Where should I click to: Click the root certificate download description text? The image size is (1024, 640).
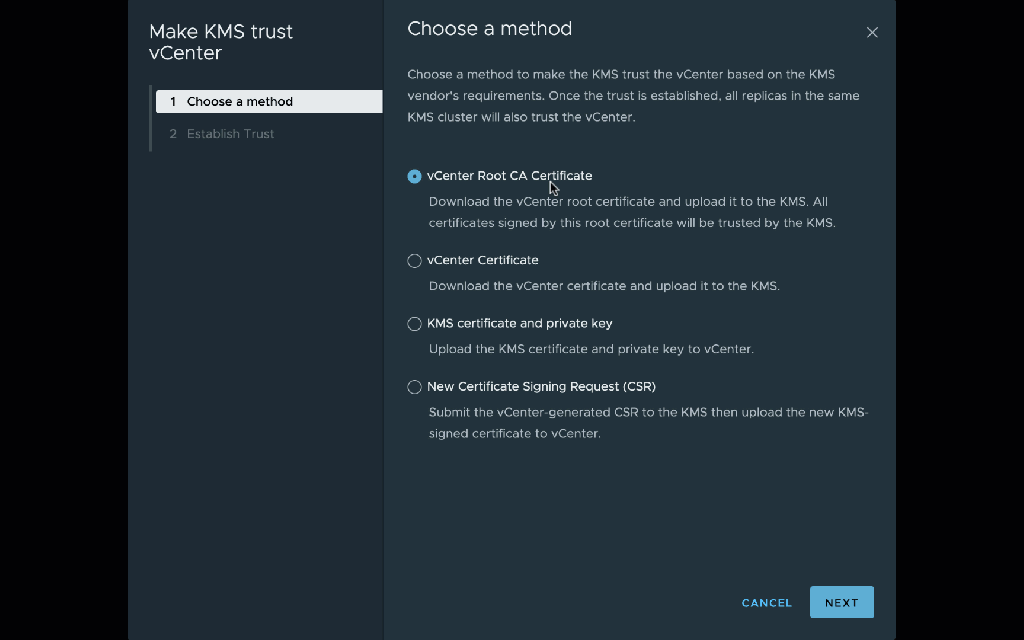[x=631, y=212]
